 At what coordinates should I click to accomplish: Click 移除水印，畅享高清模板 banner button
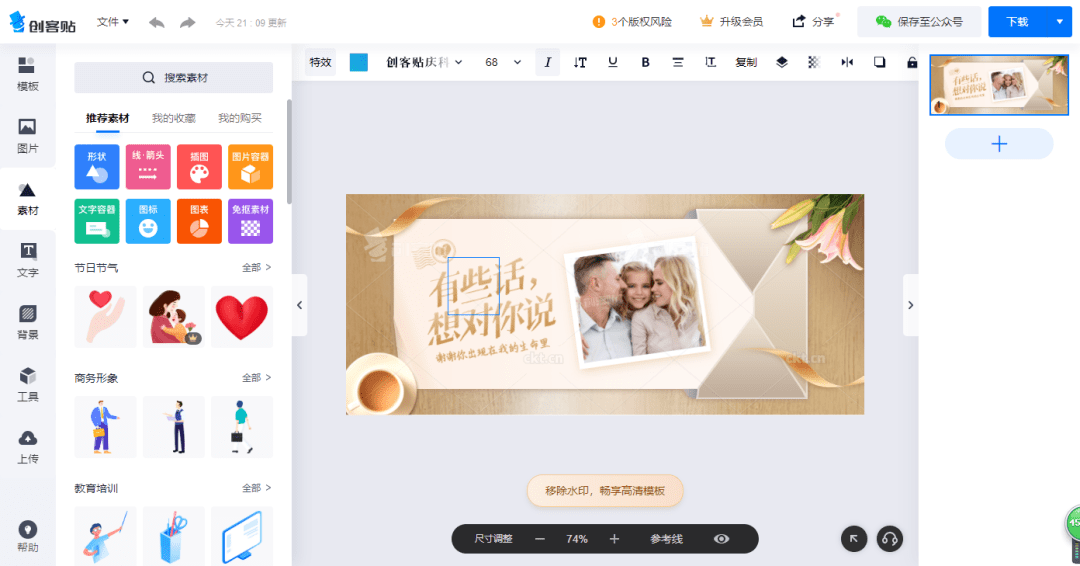tap(605, 491)
